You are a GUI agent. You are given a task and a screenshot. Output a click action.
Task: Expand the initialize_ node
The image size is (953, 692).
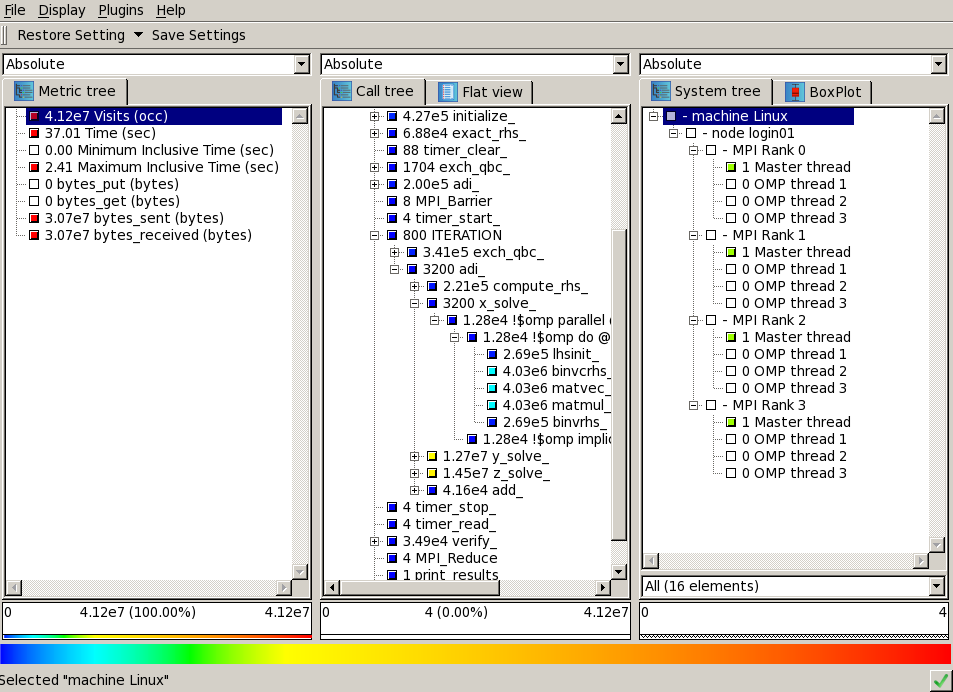click(374, 116)
